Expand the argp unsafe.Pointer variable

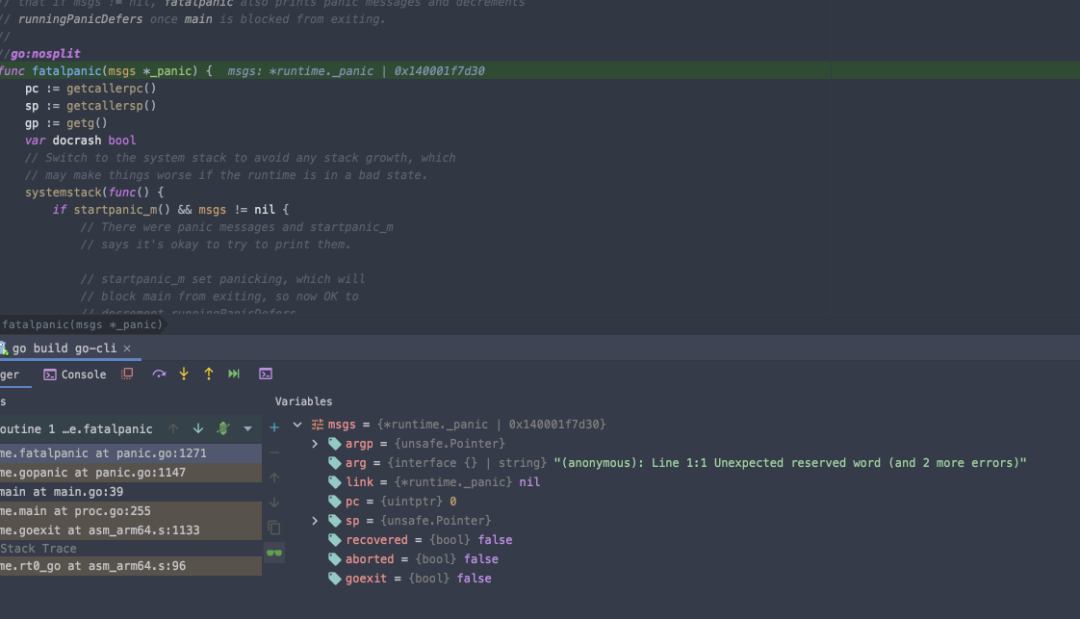(315, 444)
